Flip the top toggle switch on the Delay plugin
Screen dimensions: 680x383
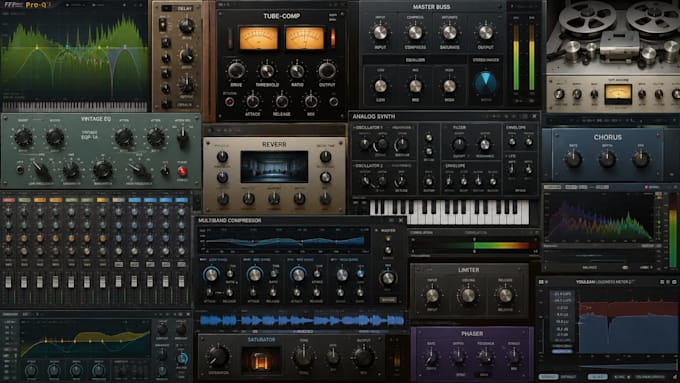pos(163,25)
